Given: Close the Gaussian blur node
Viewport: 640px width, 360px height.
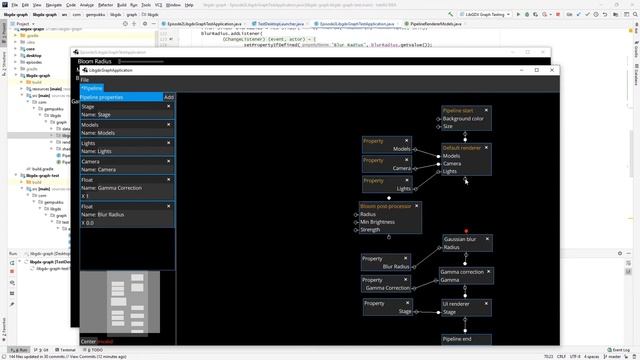Looking at the screenshot, I should [x=487, y=239].
